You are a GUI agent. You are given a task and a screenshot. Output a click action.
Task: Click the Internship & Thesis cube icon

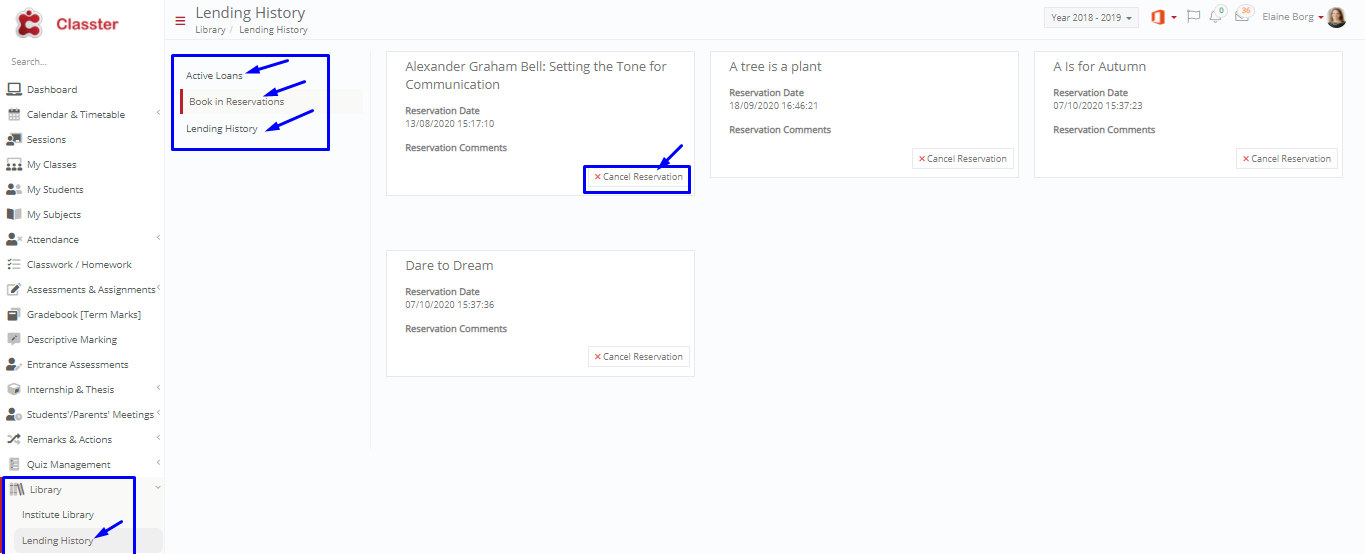pyautogui.click(x=14, y=390)
